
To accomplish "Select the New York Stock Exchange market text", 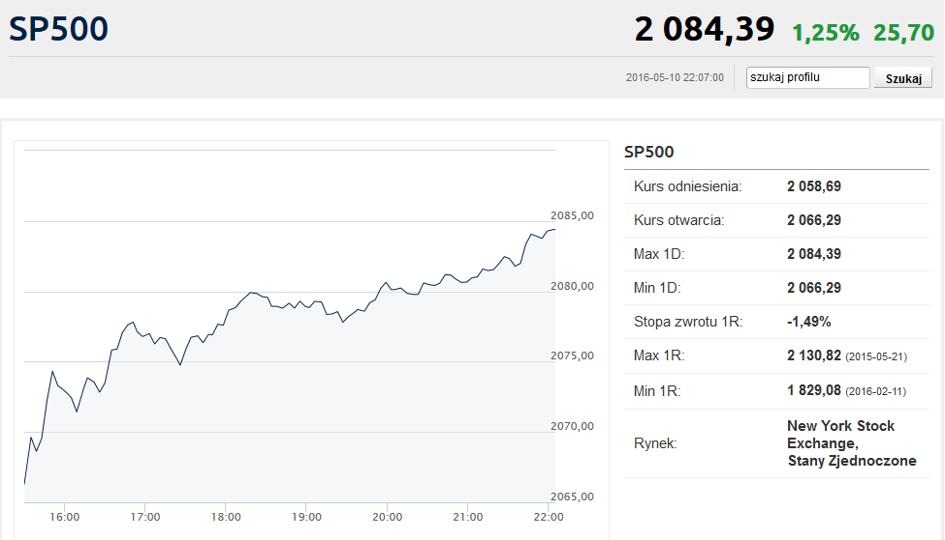I will (851, 444).
